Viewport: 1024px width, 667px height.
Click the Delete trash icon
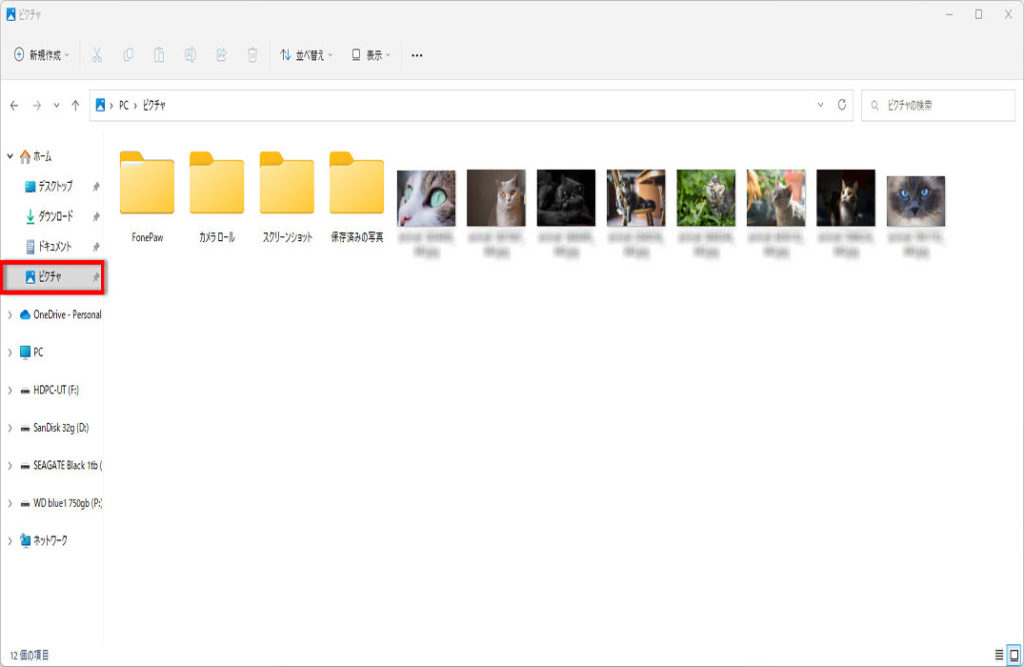[253, 55]
